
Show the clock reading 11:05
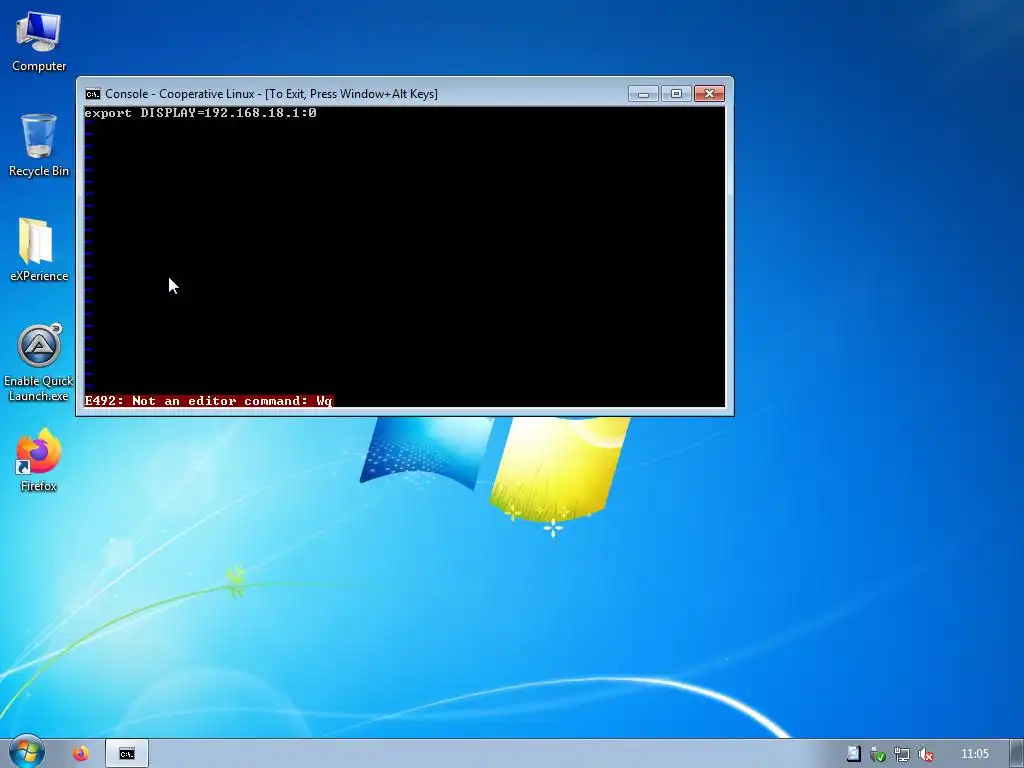[974, 754]
